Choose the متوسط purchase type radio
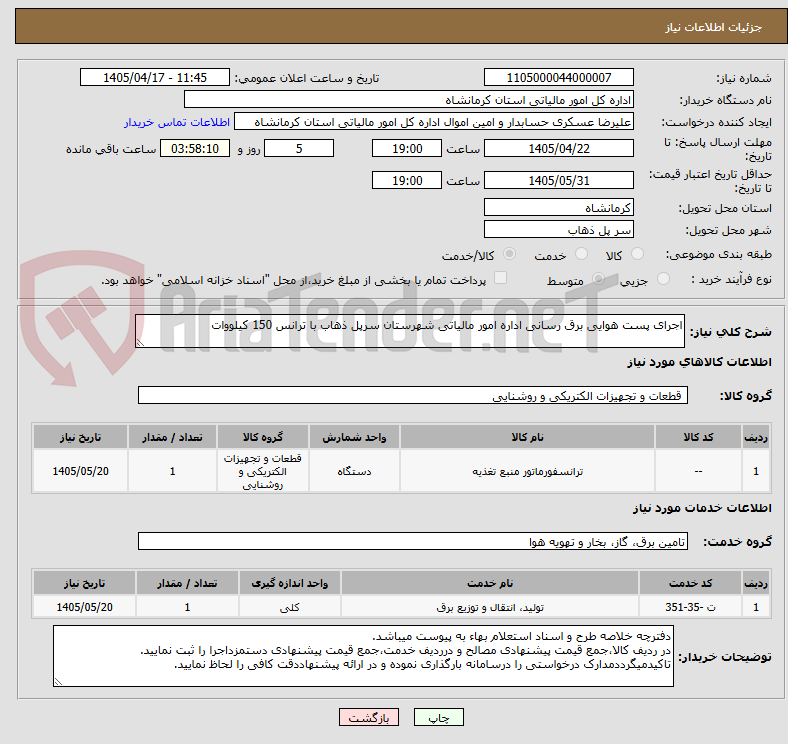 click(x=598, y=278)
